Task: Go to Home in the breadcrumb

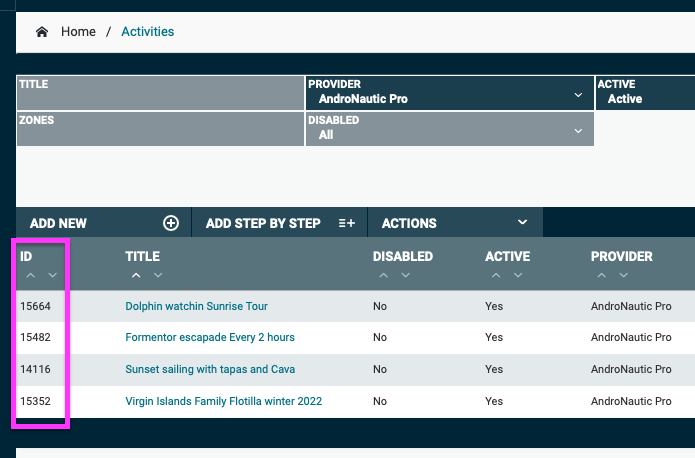Action: coord(78,32)
